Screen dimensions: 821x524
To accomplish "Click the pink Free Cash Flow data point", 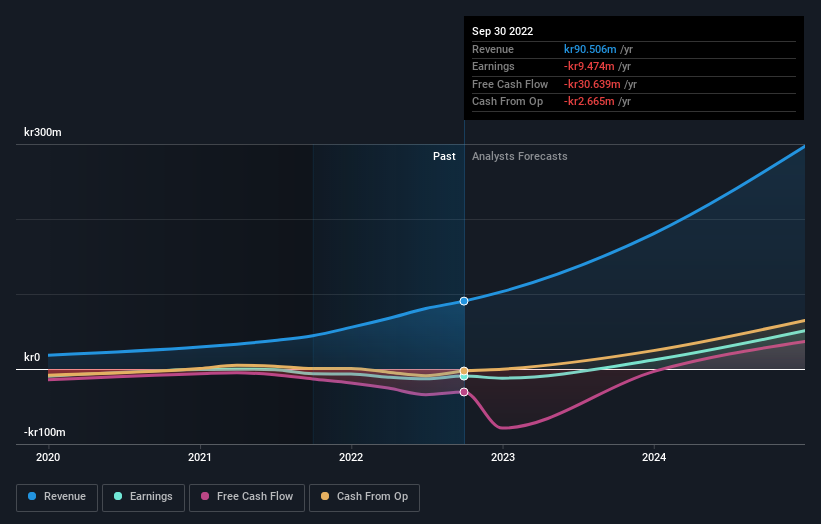I will coord(464,392).
